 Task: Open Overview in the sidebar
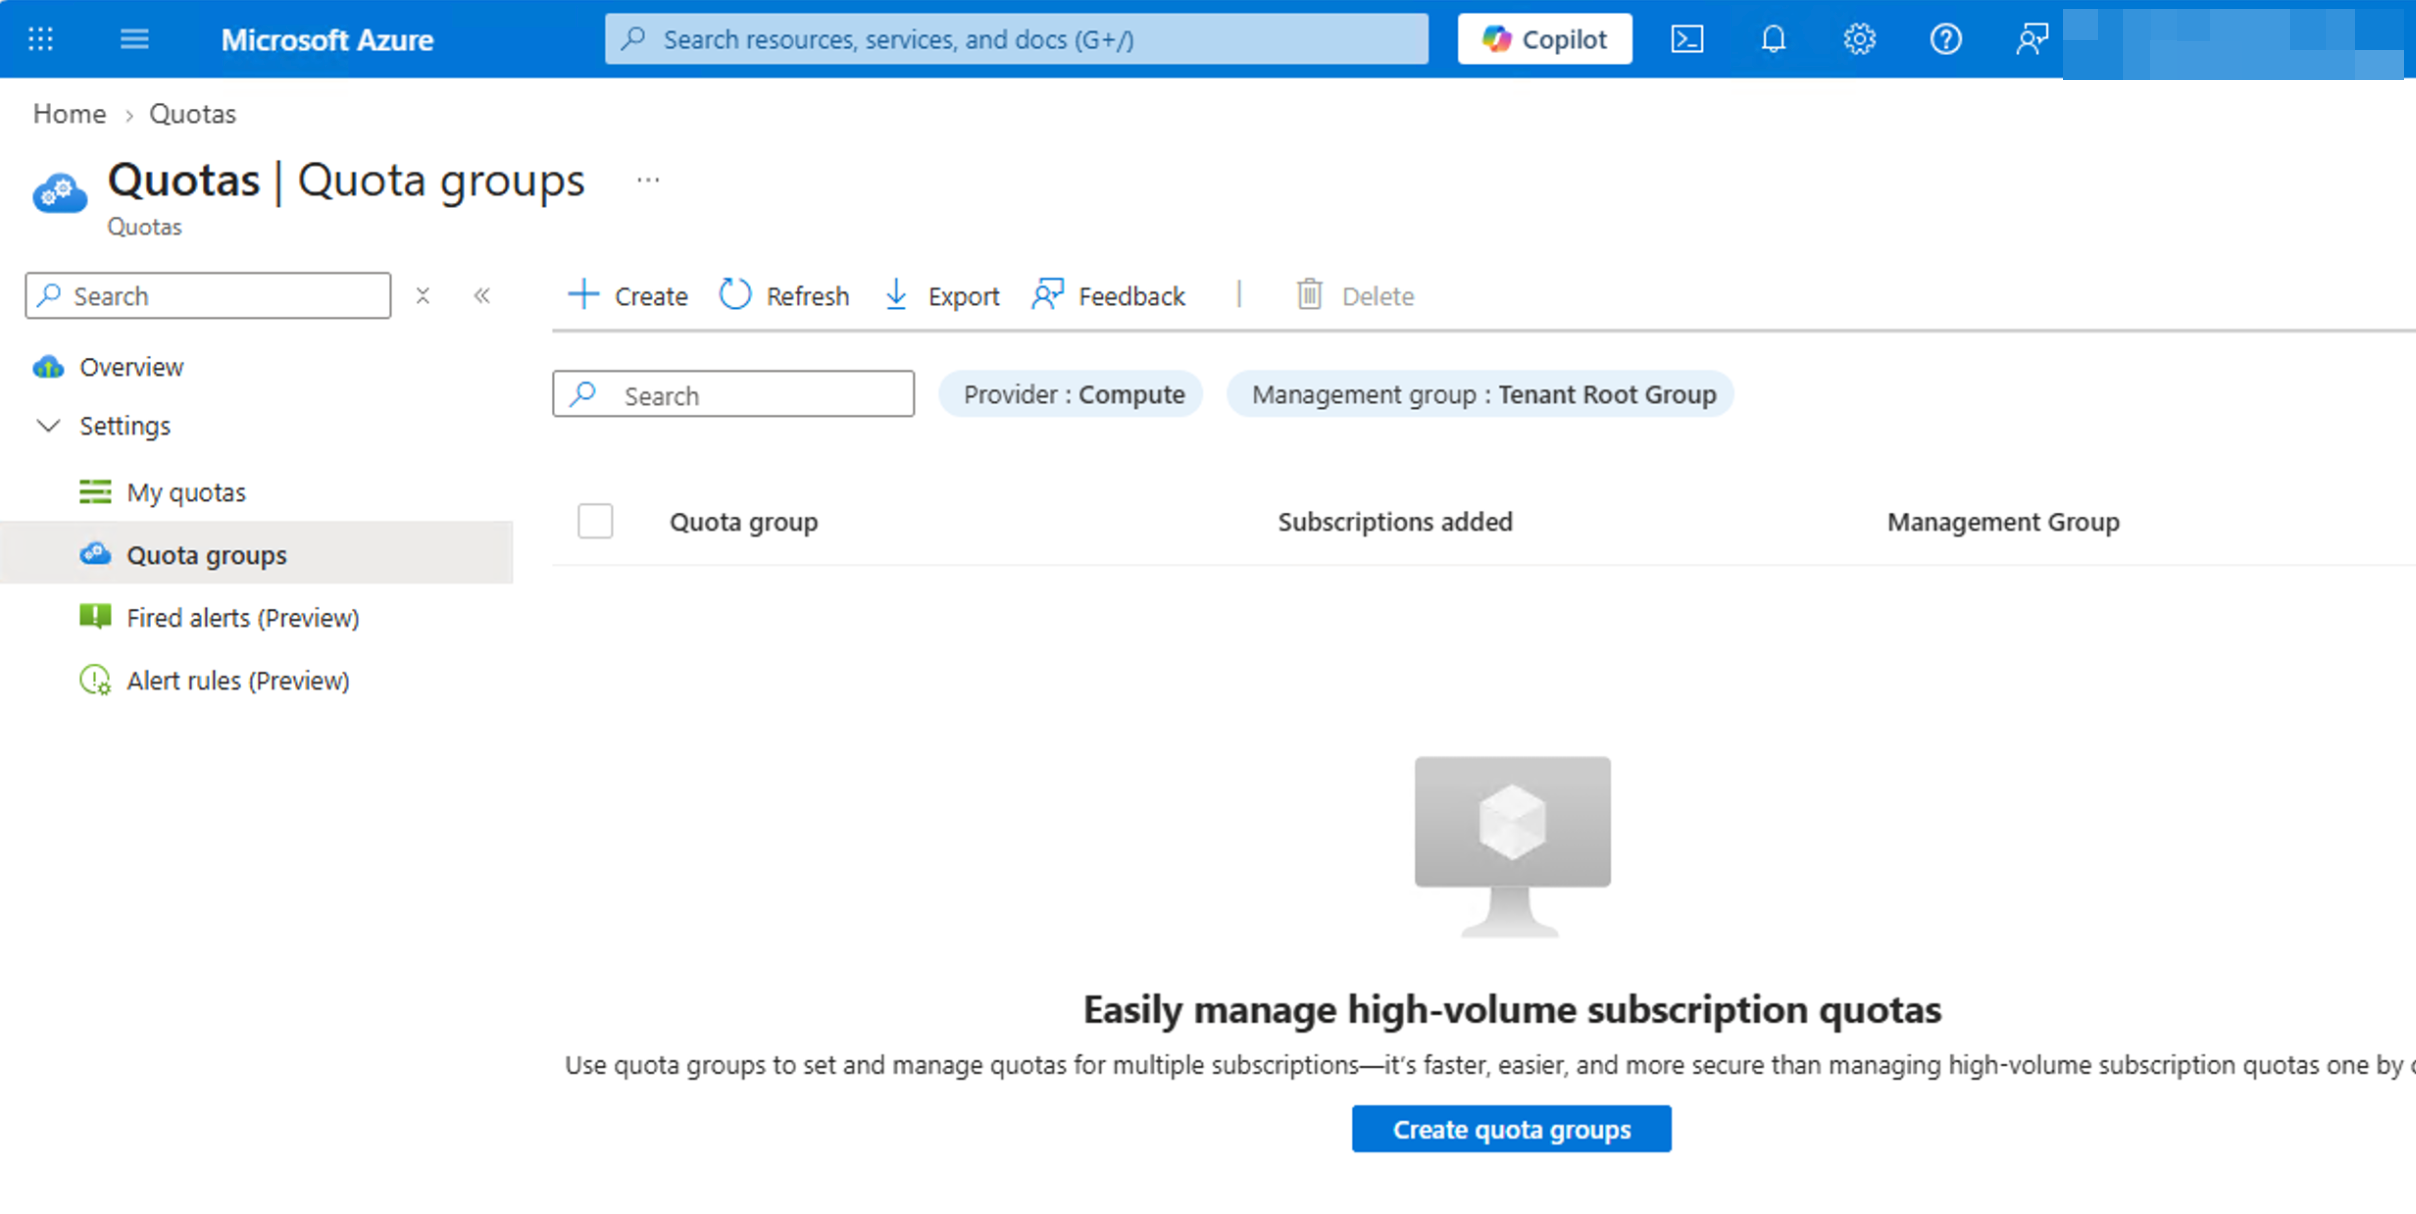131,367
